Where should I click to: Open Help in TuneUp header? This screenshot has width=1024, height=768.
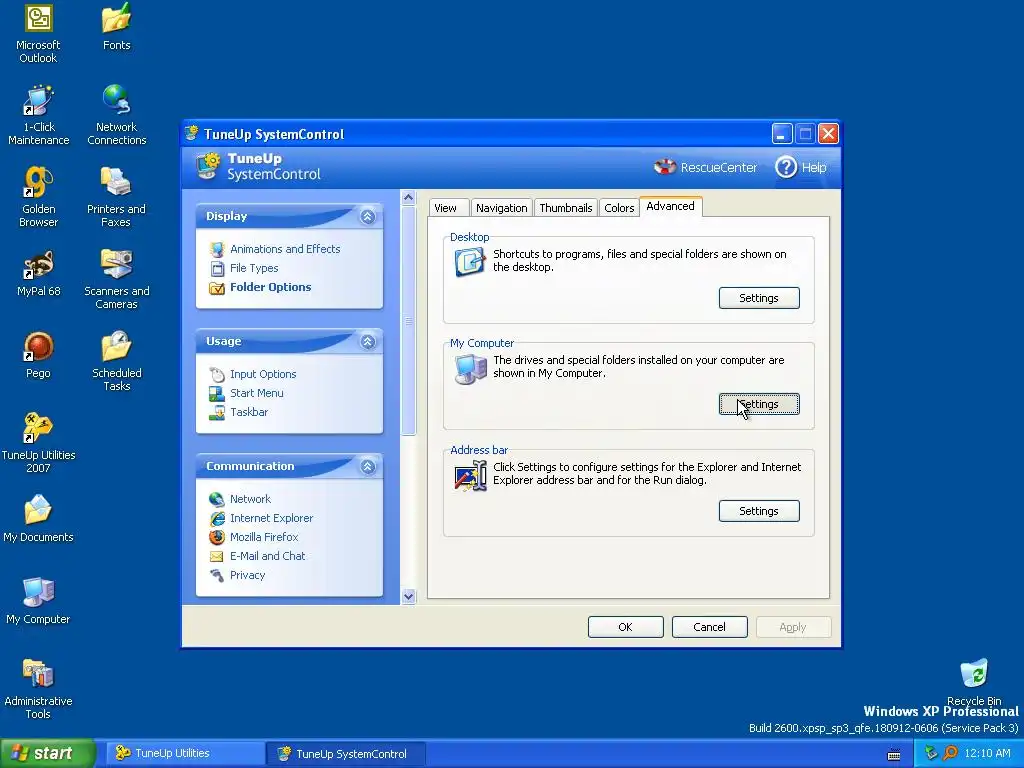tap(801, 167)
